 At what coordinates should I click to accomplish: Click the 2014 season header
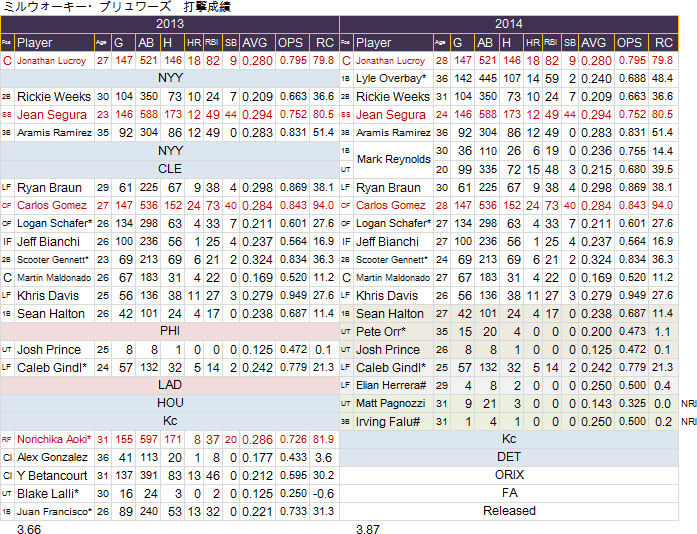[509, 24]
